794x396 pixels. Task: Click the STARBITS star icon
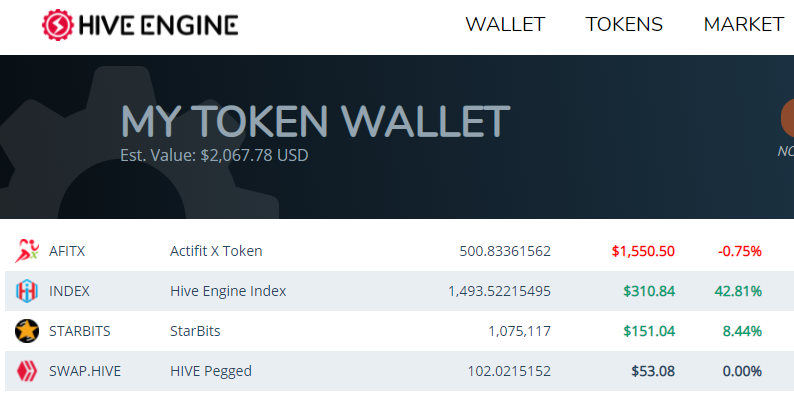(27, 331)
